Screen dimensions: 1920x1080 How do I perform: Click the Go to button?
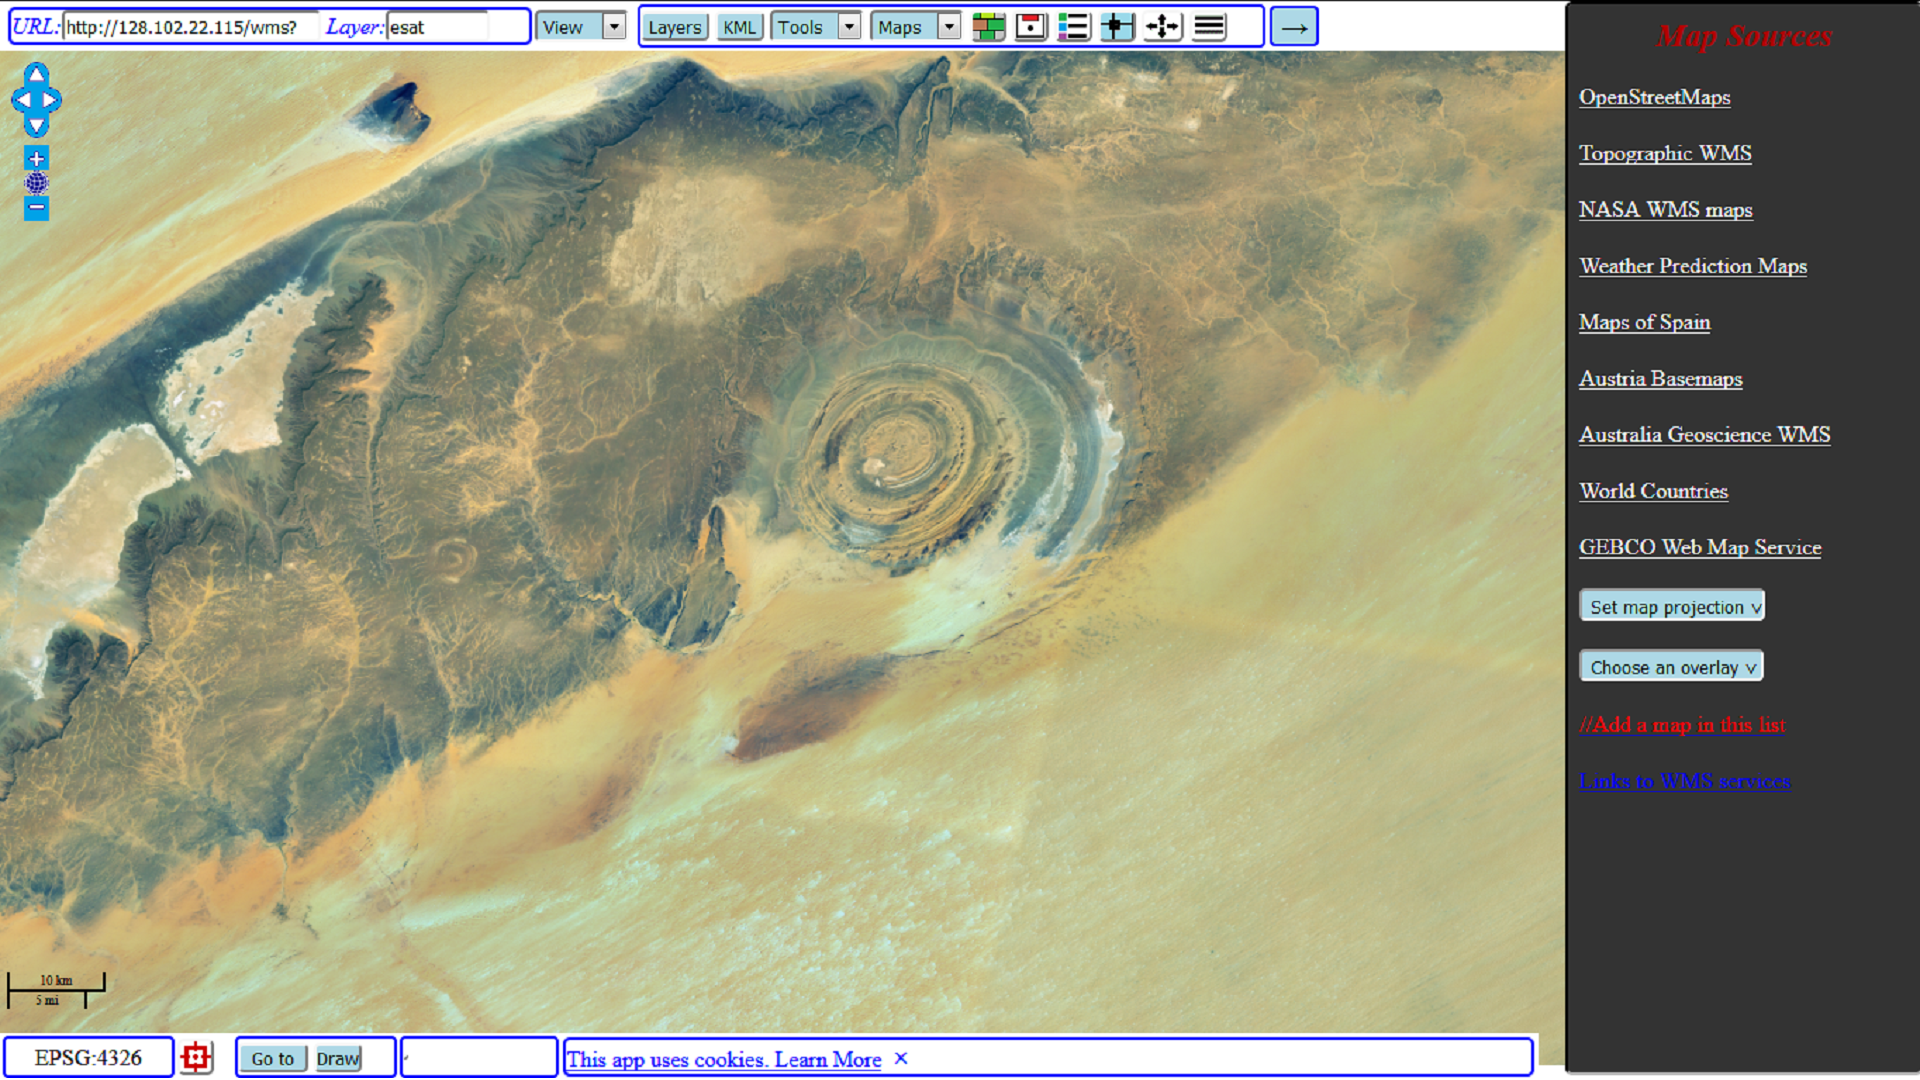tap(273, 1058)
